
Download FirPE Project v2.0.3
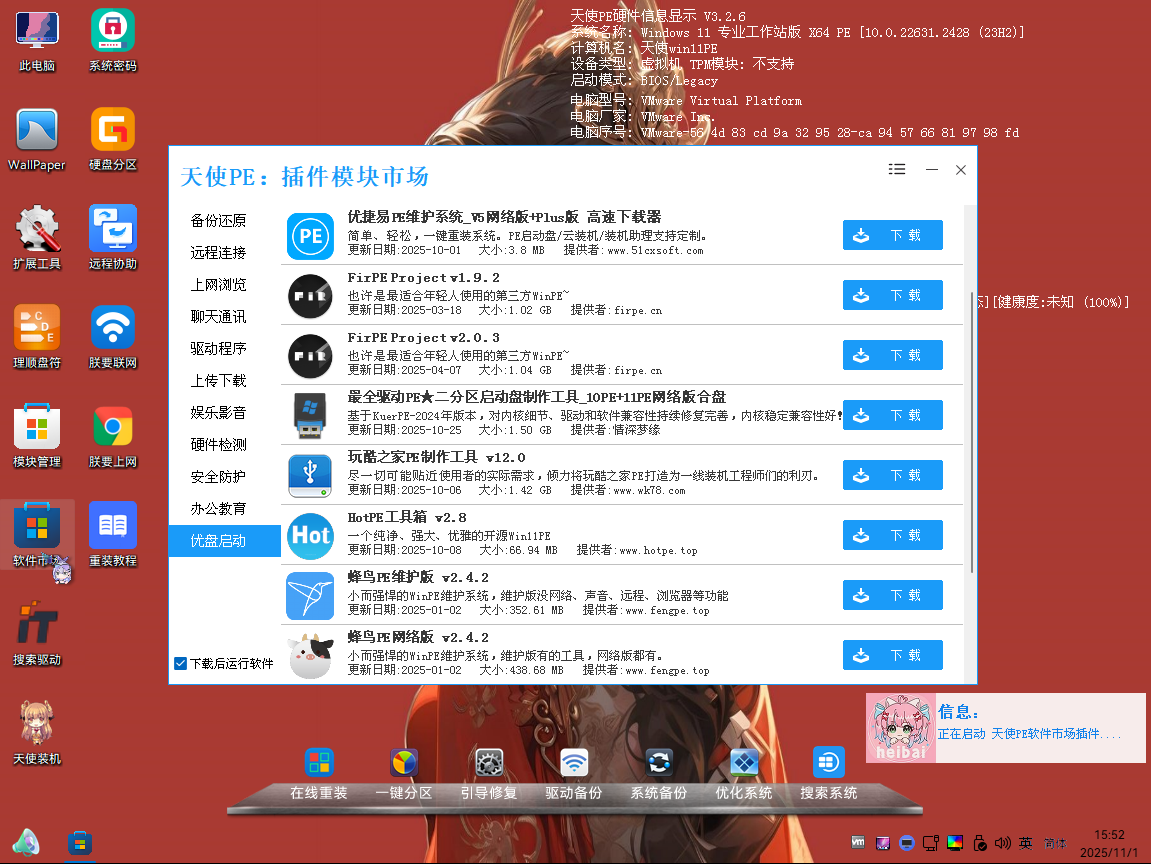pos(892,355)
